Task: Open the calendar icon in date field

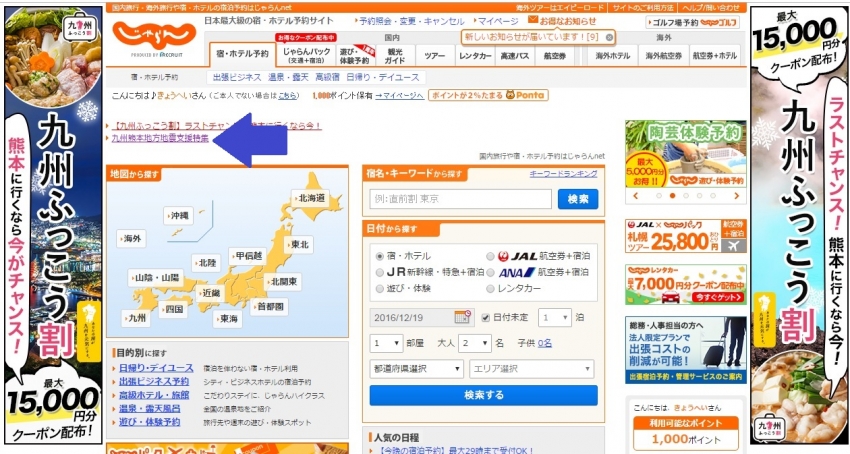Action: point(462,317)
